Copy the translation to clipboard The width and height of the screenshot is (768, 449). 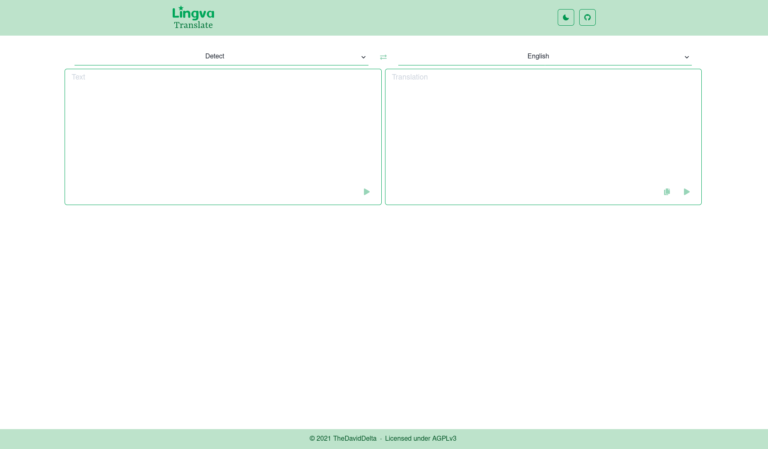667,191
